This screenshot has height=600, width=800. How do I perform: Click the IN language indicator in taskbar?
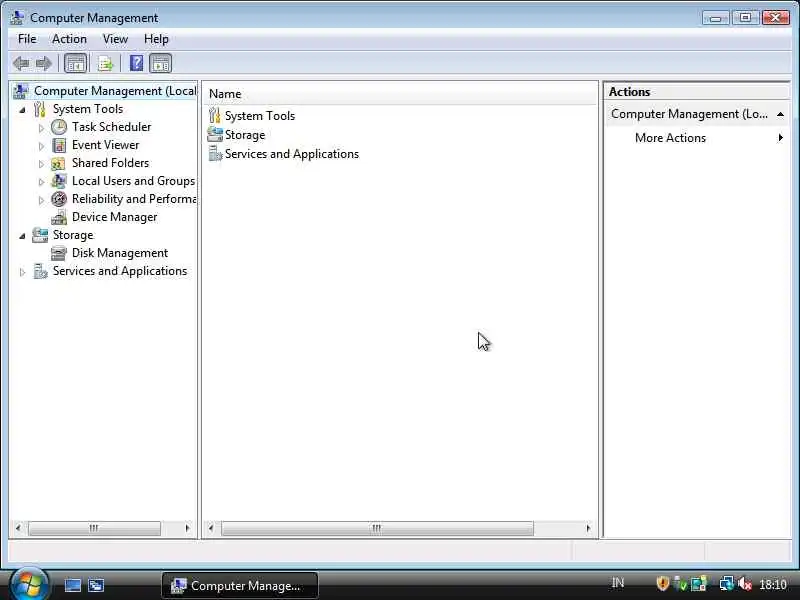tap(618, 583)
